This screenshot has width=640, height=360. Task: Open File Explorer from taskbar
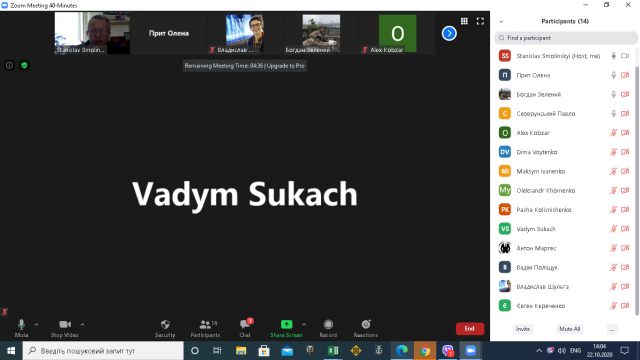click(241, 351)
